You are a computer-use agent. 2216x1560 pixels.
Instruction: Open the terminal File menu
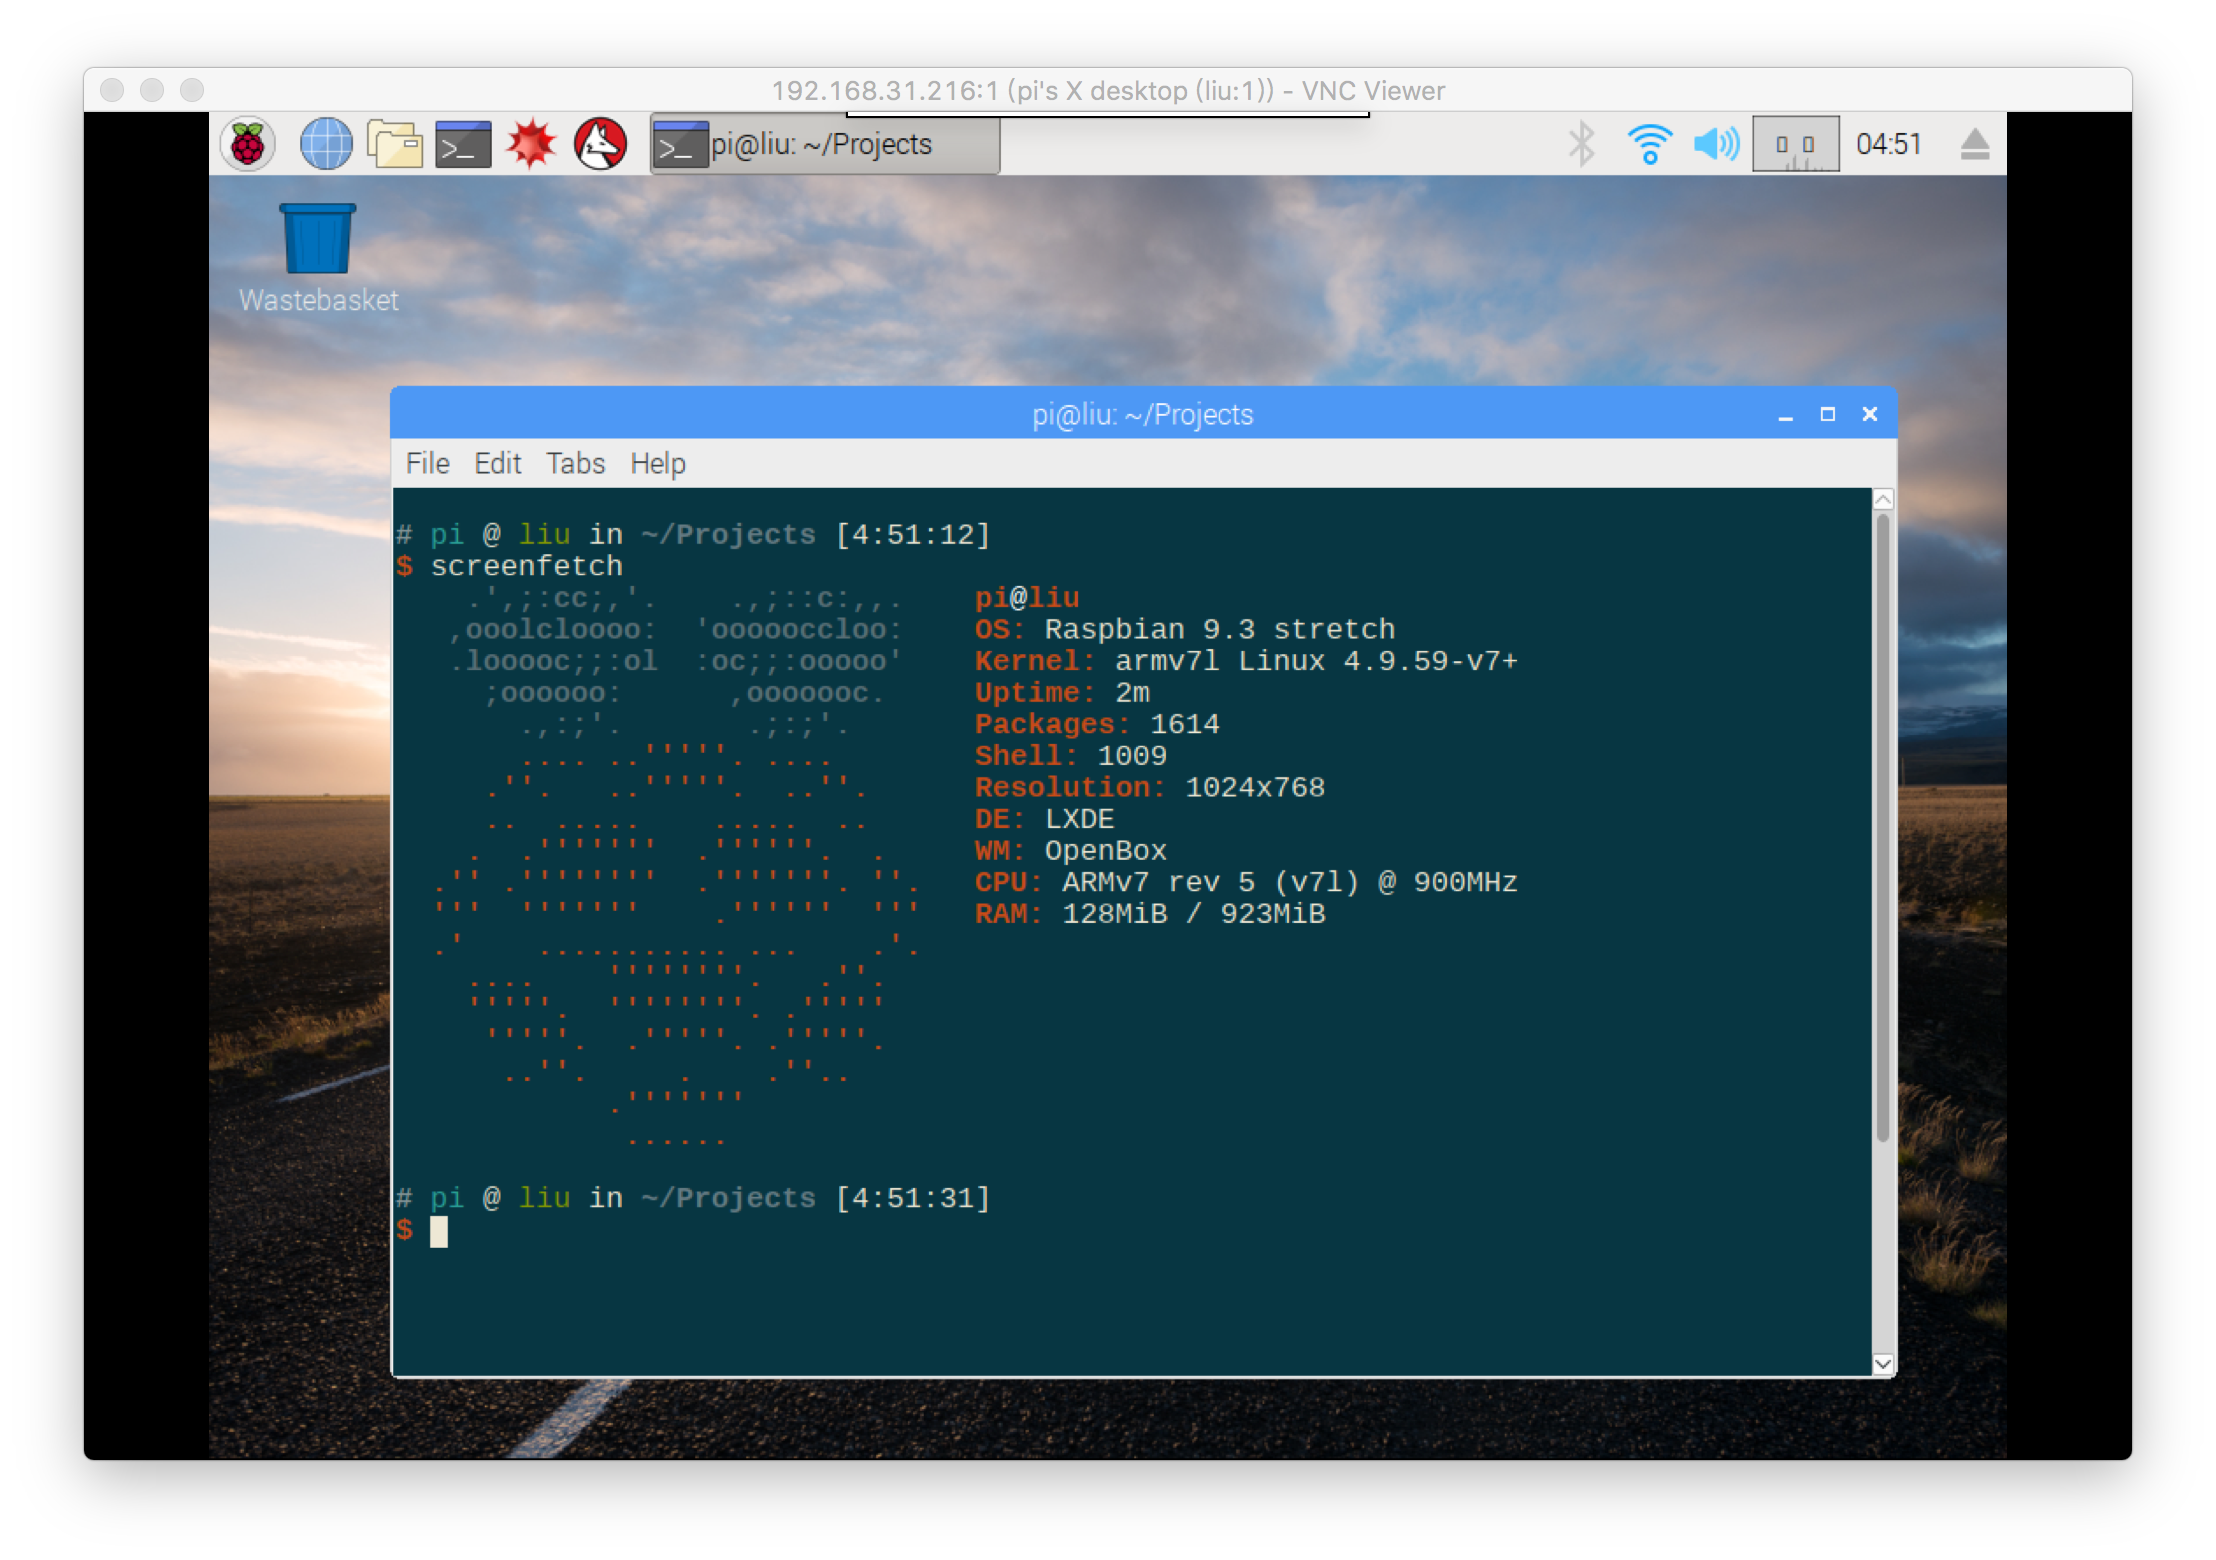pyautogui.click(x=427, y=464)
